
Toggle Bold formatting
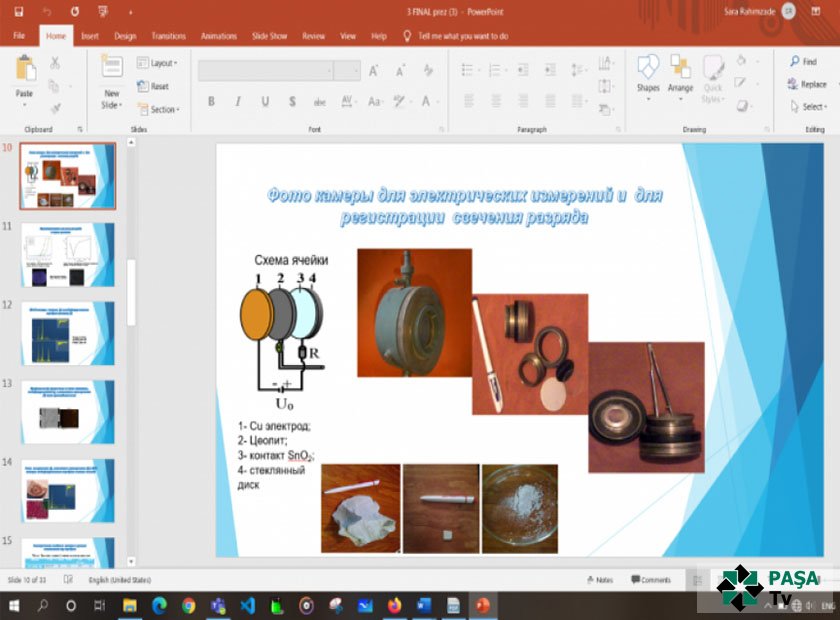click(x=211, y=102)
